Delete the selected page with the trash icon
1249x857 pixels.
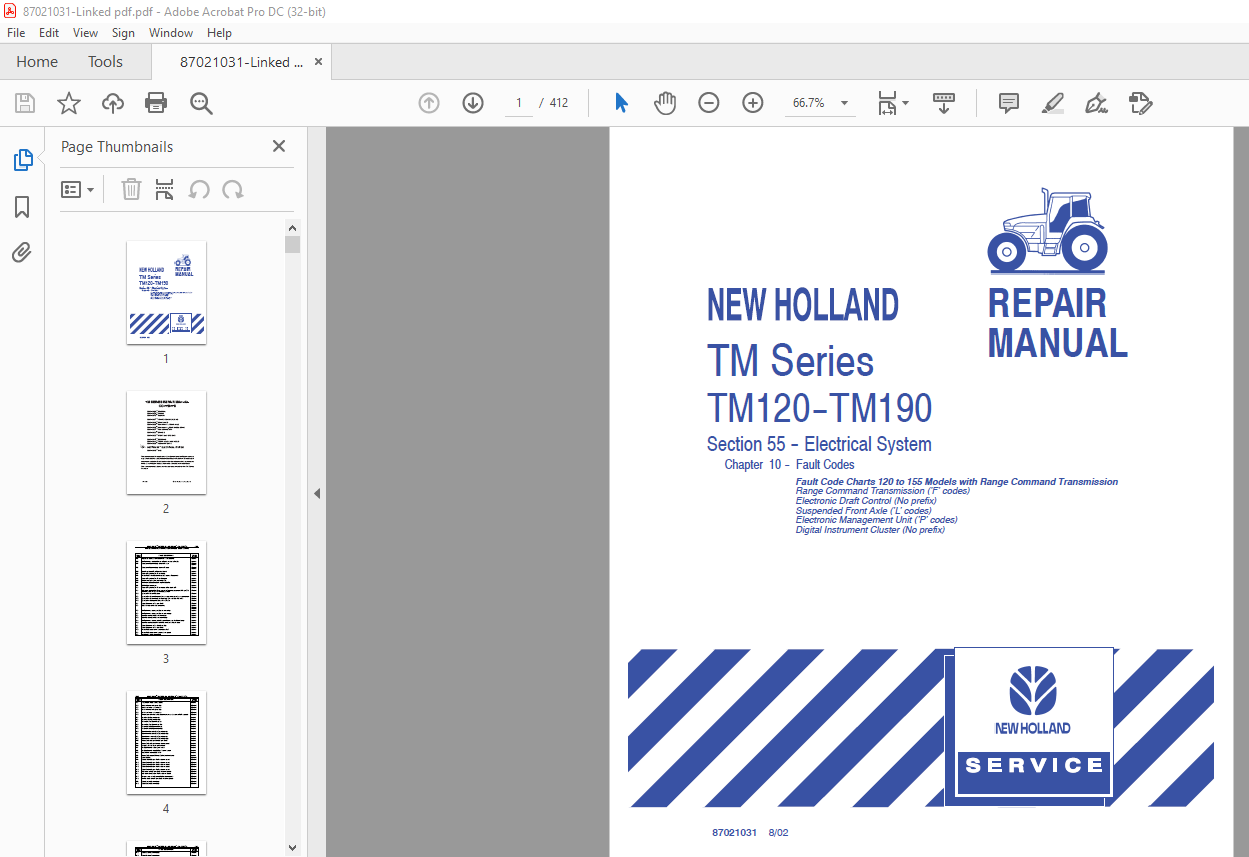(x=131, y=189)
